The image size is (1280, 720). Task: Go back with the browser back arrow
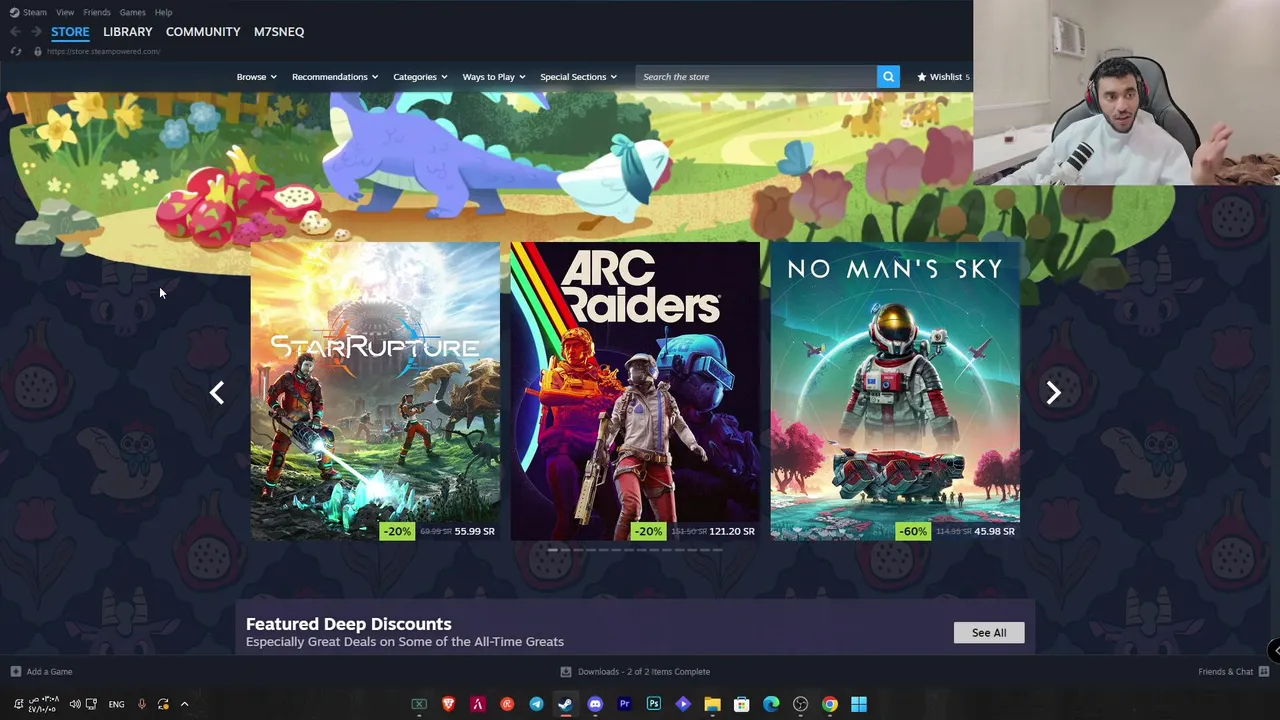tap(15, 32)
